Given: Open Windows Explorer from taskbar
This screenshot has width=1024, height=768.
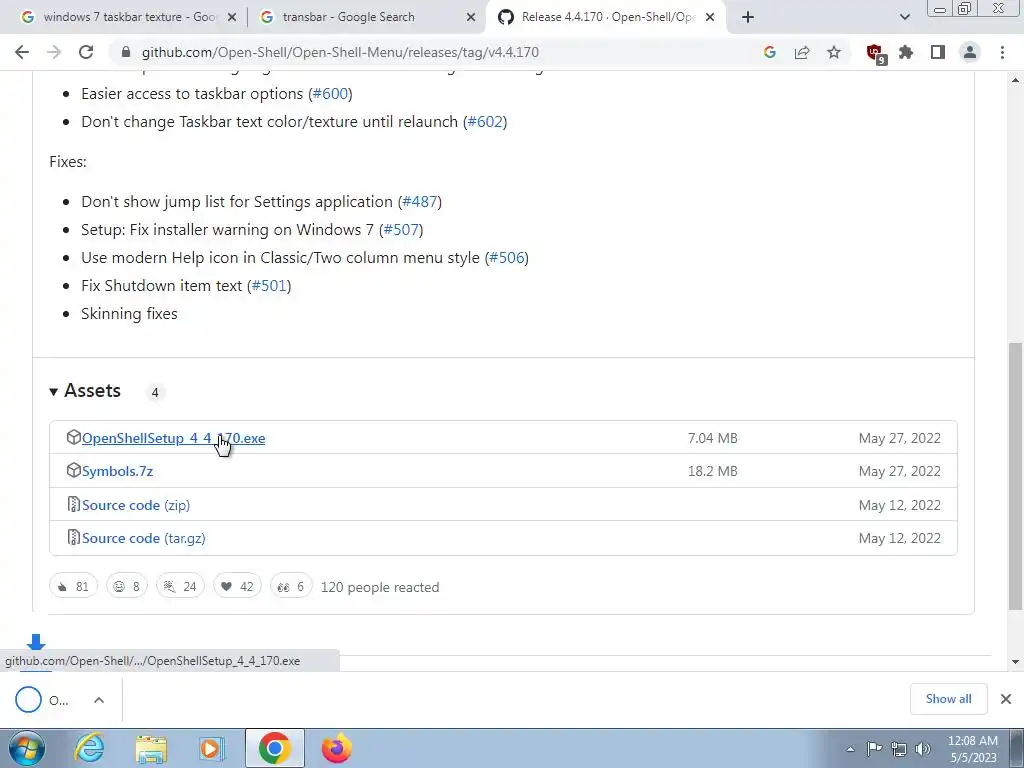Looking at the screenshot, I should pyautogui.click(x=151, y=749).
